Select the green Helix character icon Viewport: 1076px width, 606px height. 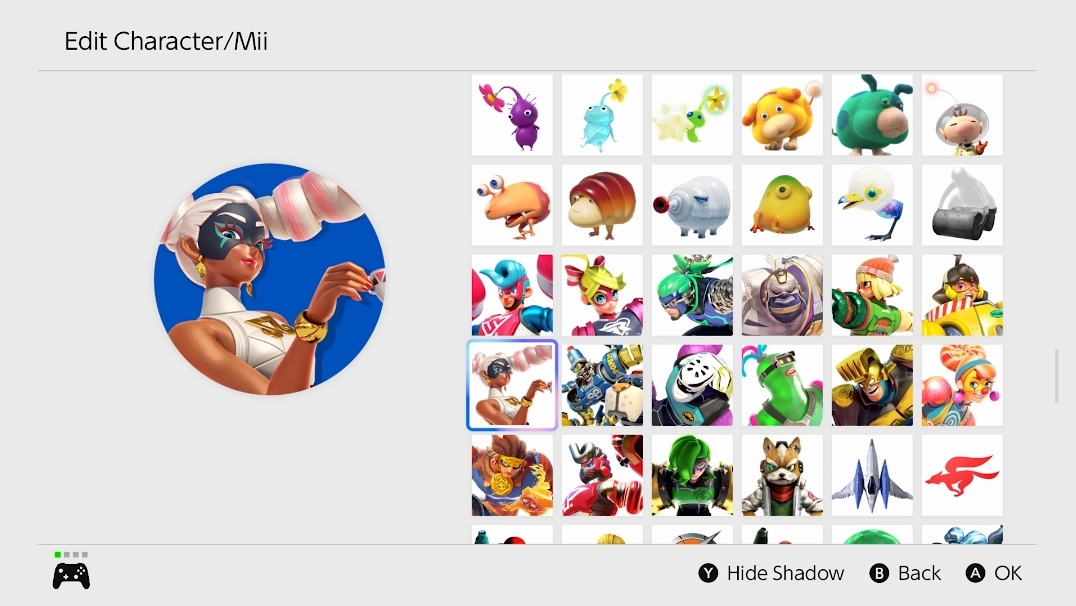click(782, 385)
